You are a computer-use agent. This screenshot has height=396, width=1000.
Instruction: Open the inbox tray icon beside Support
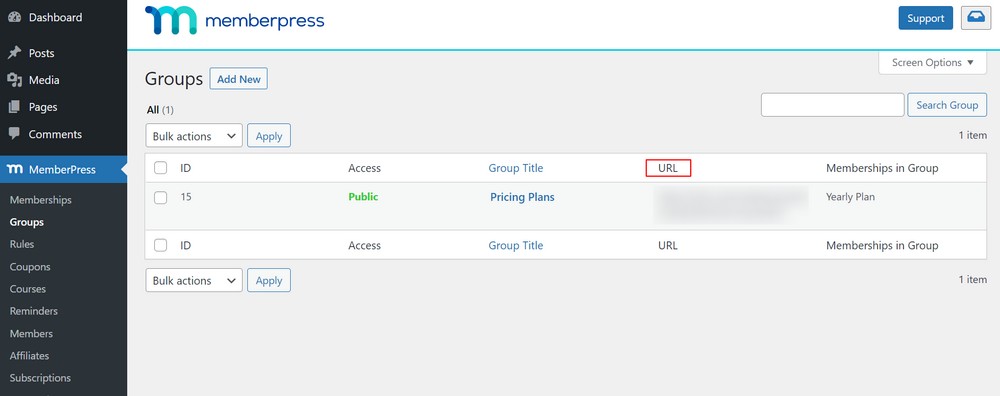coord(976,18)
